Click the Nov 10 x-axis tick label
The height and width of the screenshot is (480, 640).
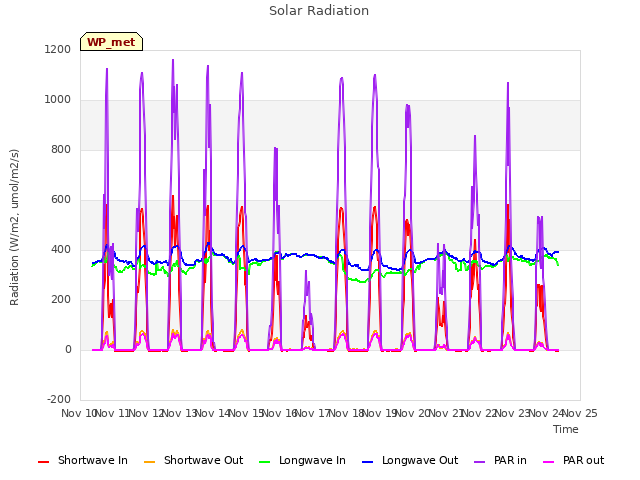point(78,413)
